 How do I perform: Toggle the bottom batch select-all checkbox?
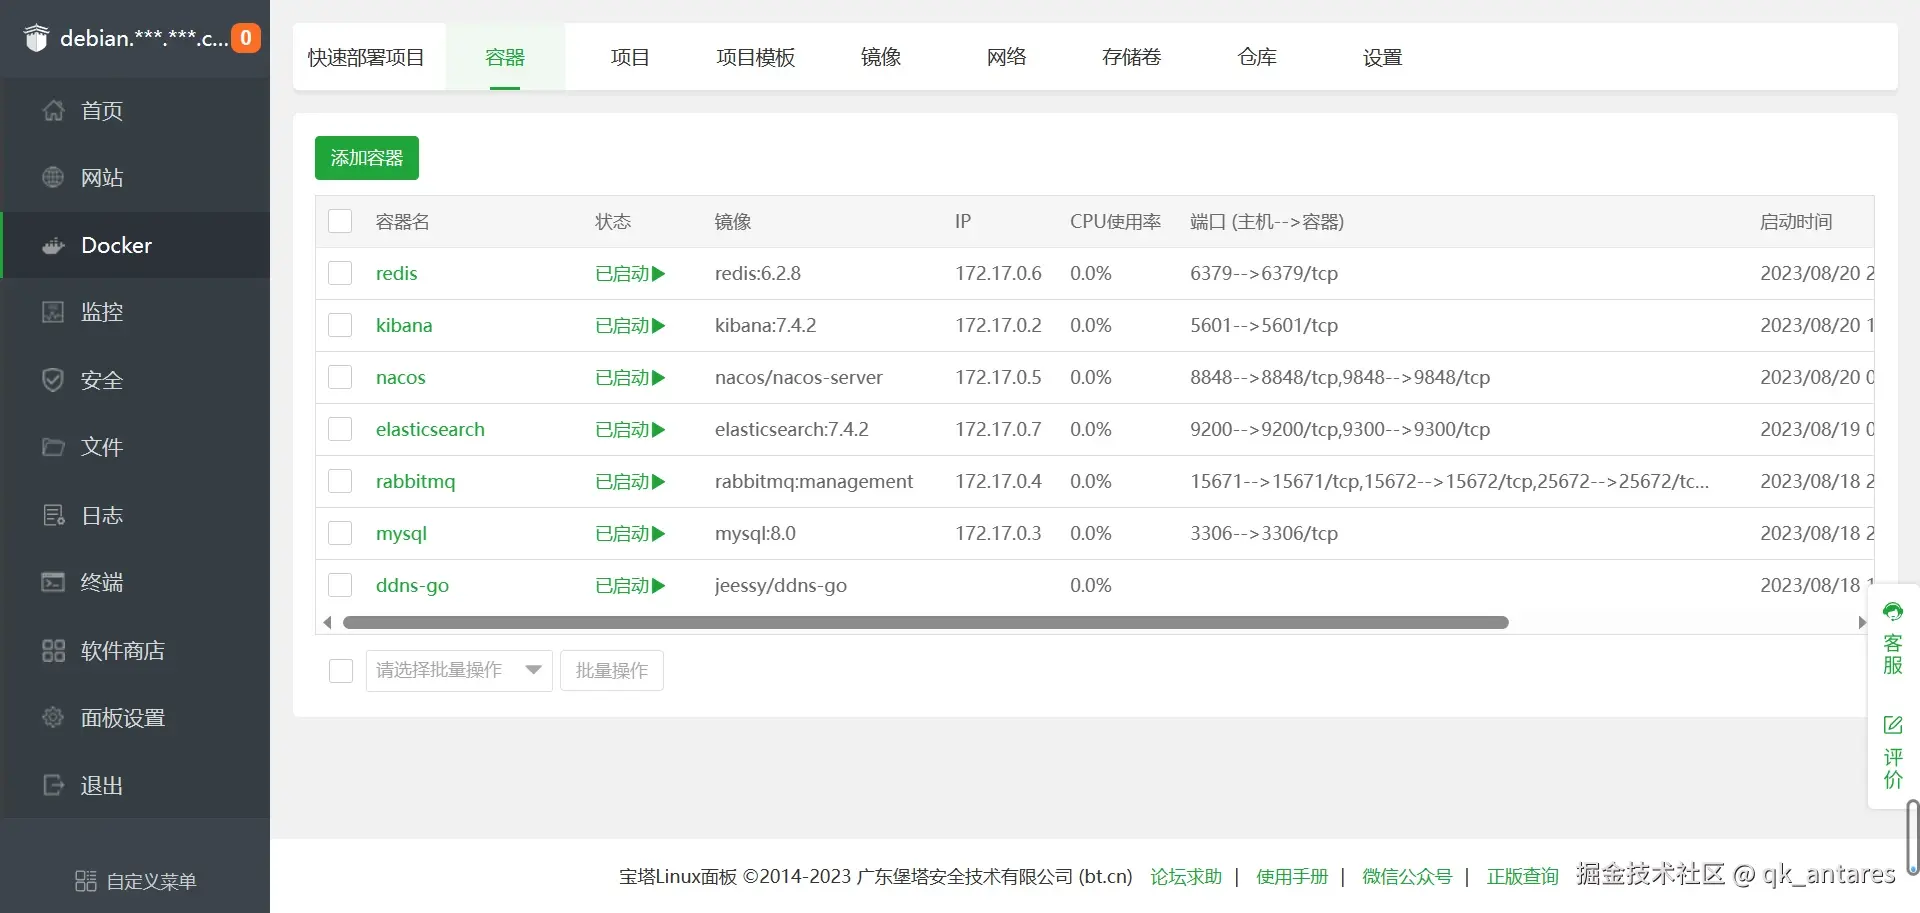(x=341, y=670)
